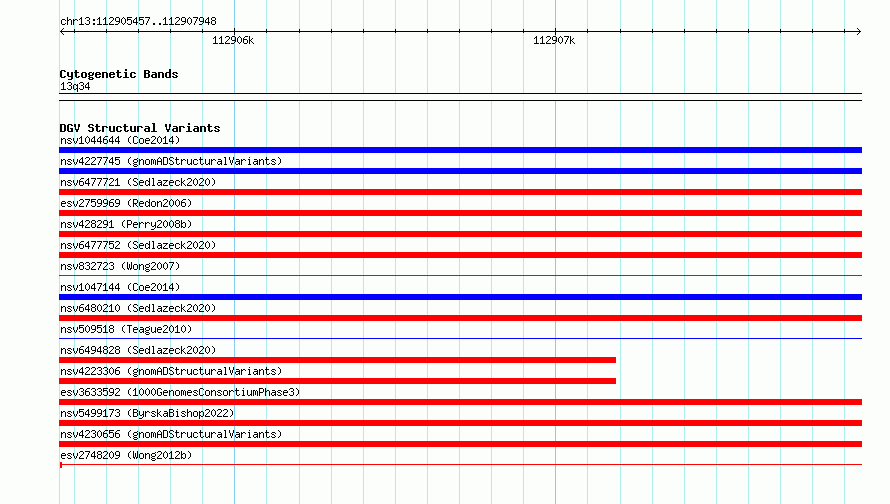
Task: Click the shorter red bar for nsv6494828
Action: click(x=337, y=360)
